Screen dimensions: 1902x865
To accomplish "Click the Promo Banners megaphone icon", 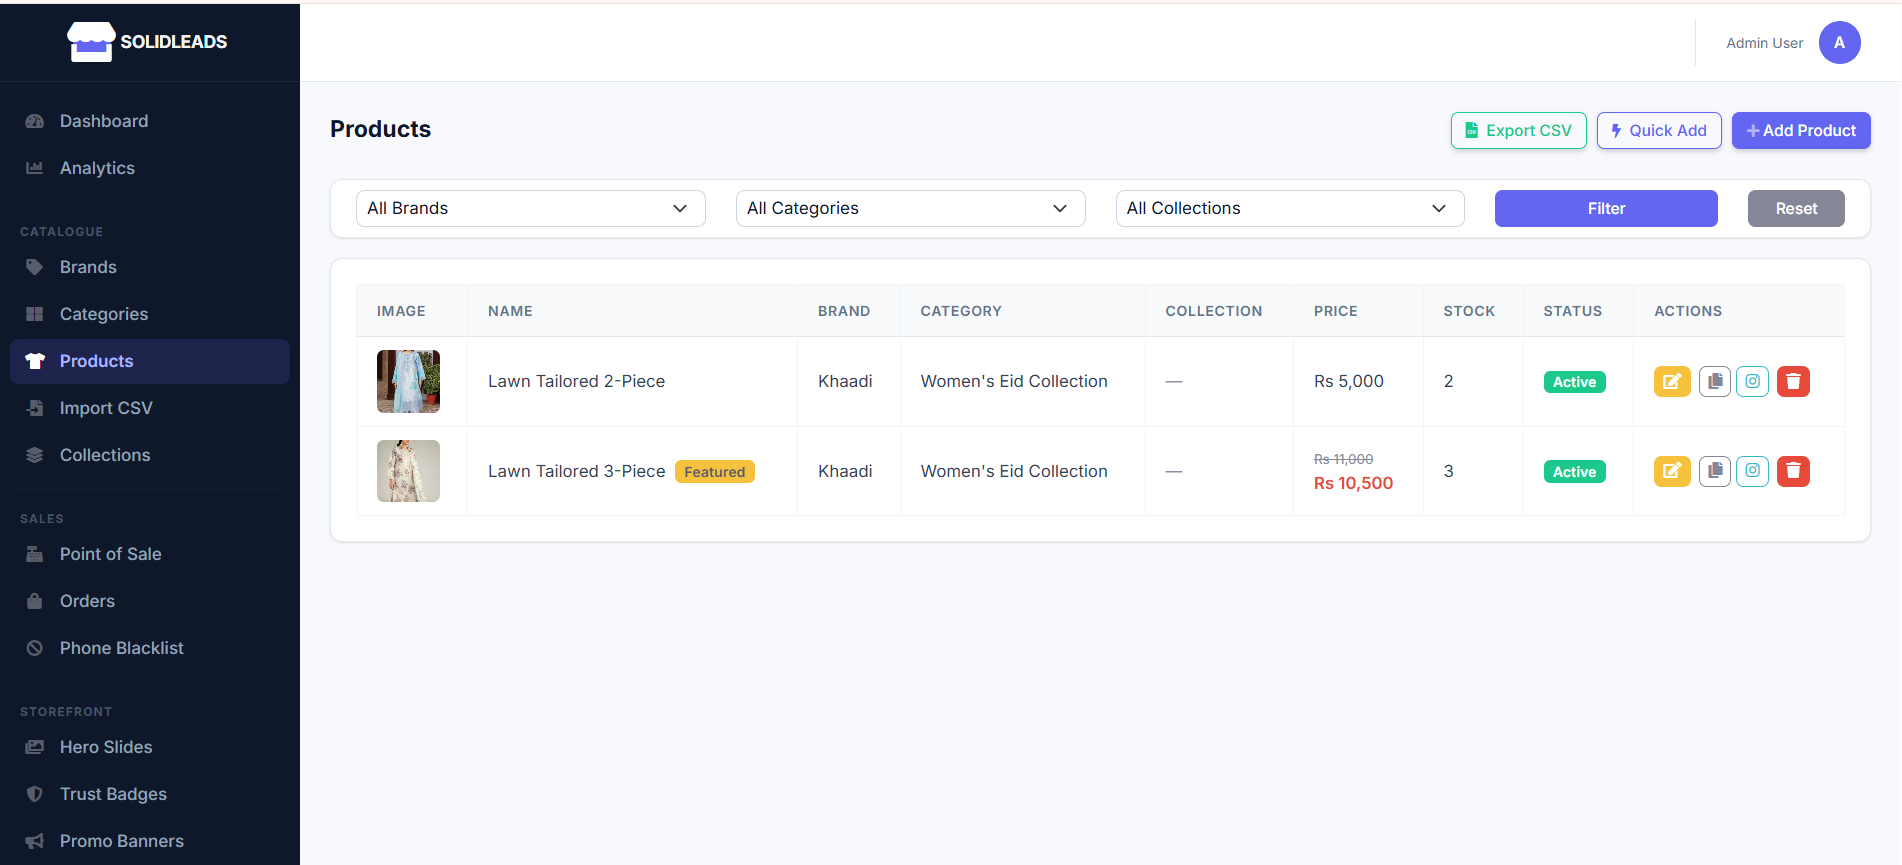I will click(x=35, y=841).
